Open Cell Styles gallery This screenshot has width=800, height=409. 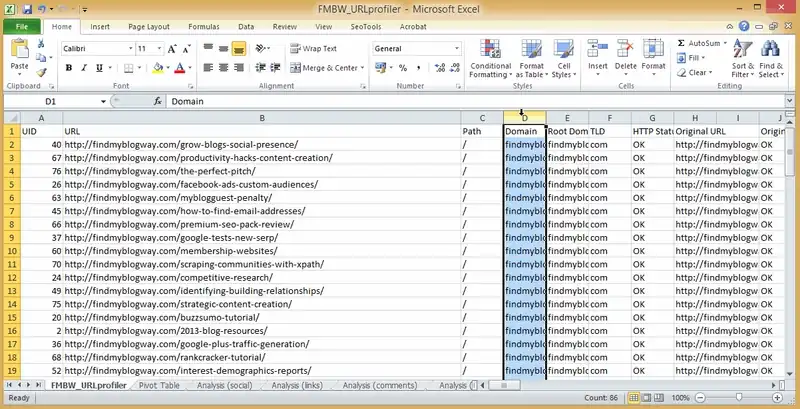[x=564, y=59]
